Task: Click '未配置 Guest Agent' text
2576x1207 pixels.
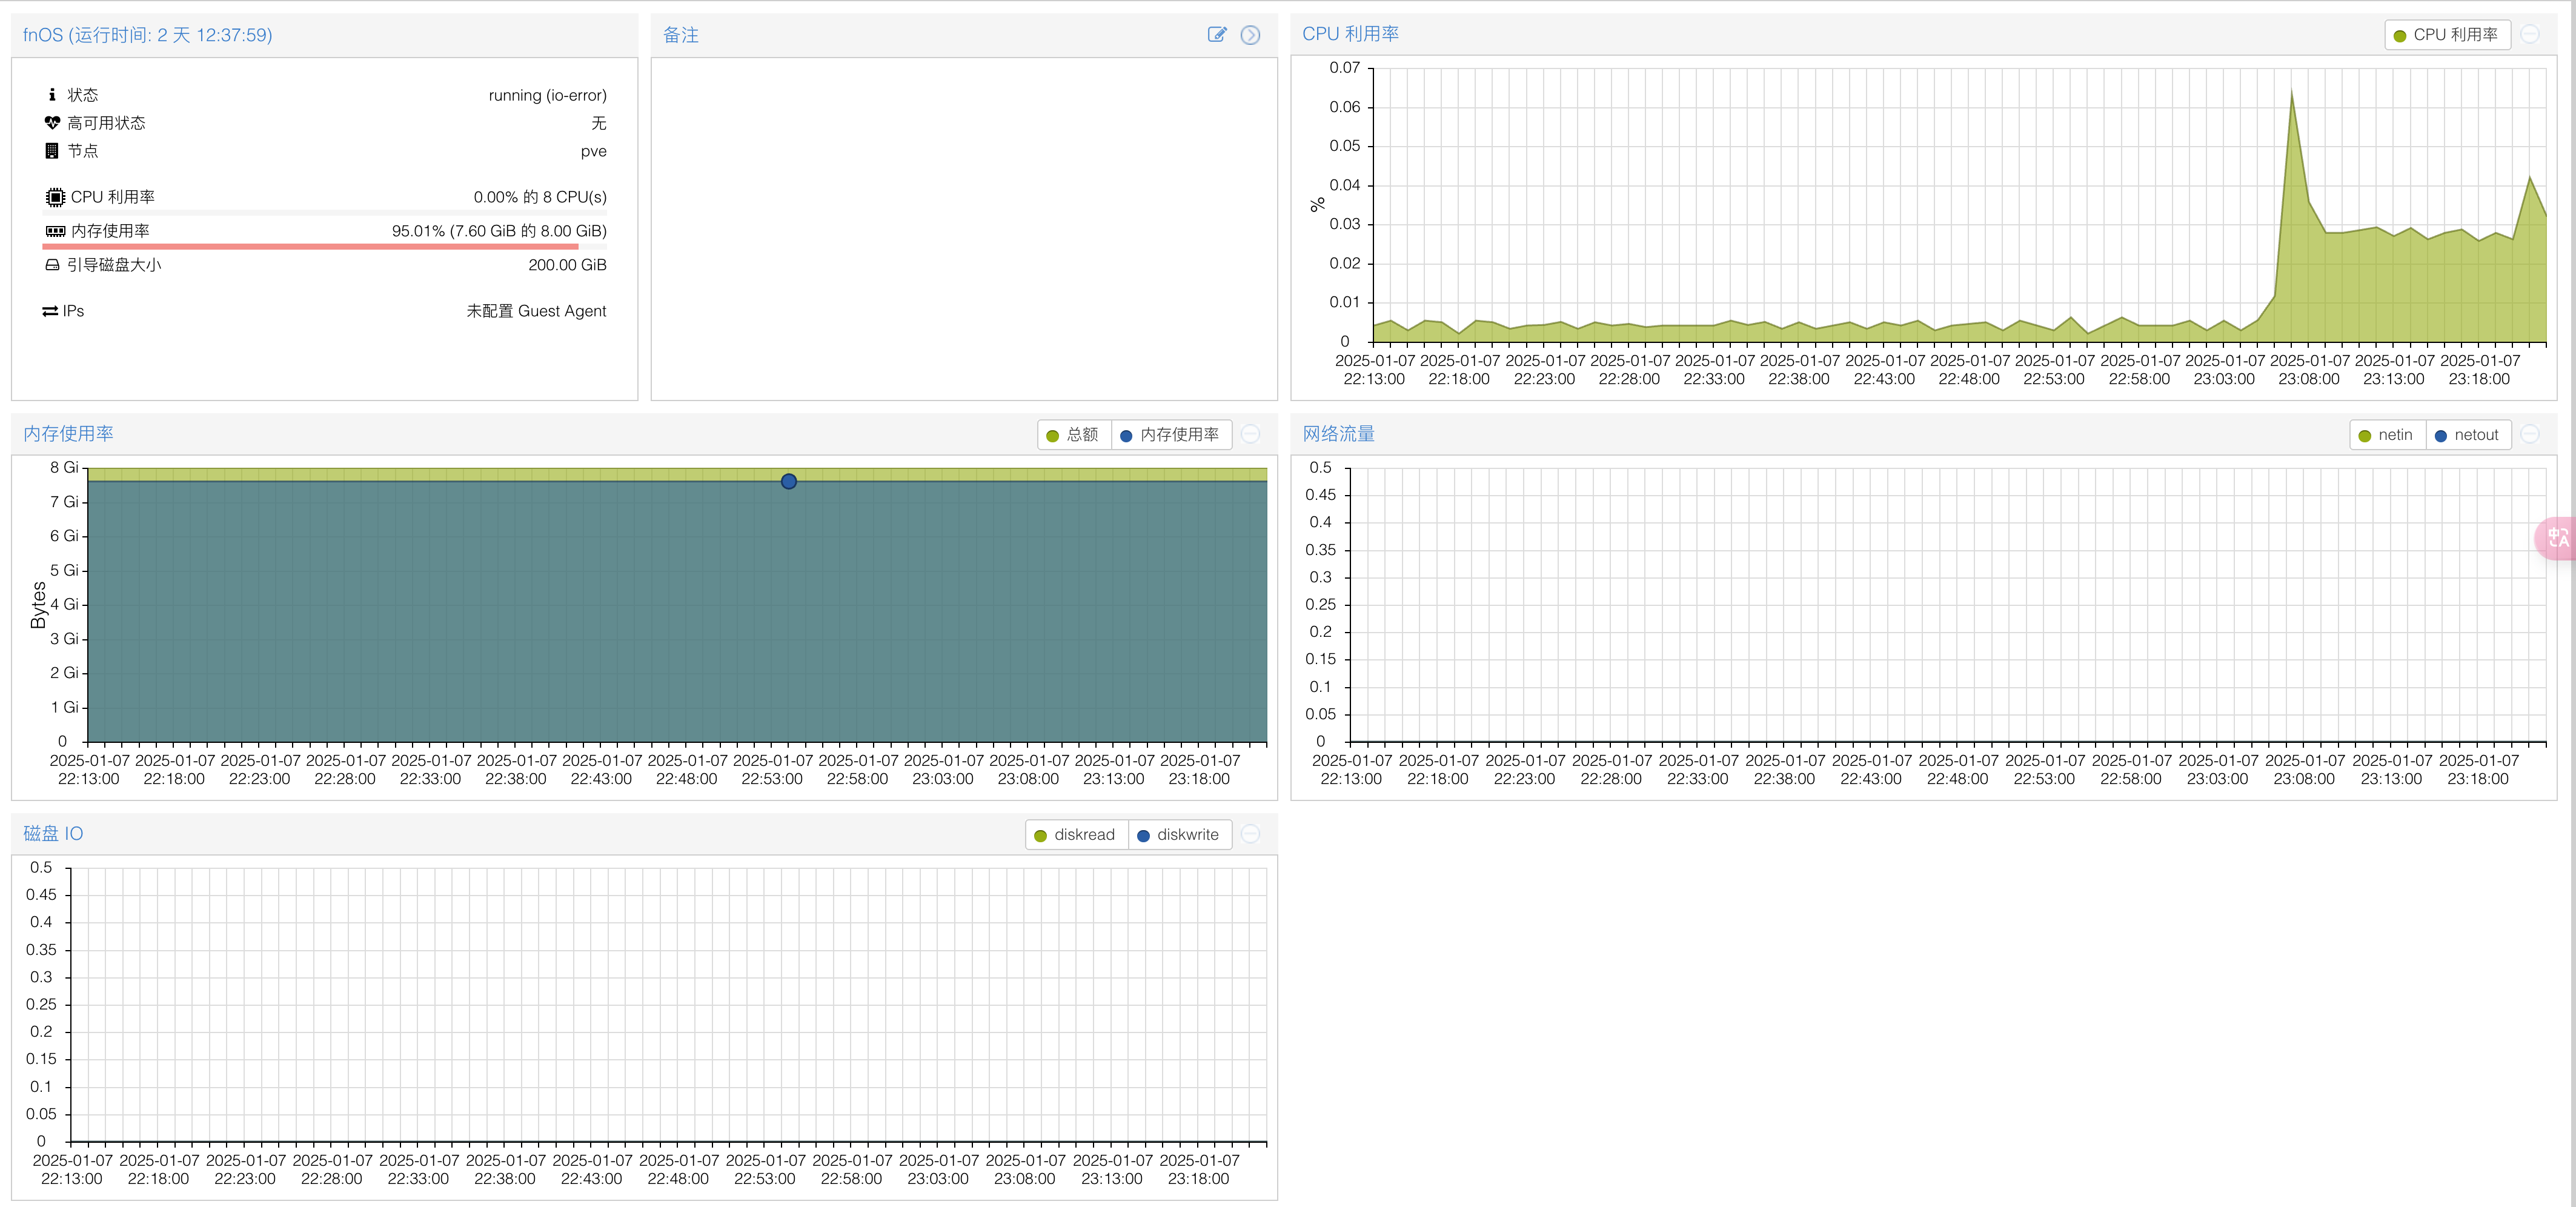Action: [x=536, y=311]
